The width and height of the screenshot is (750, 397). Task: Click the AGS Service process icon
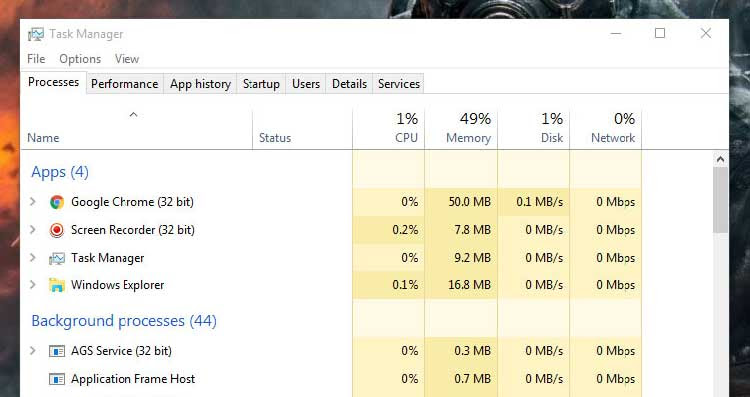coord(57,352)
